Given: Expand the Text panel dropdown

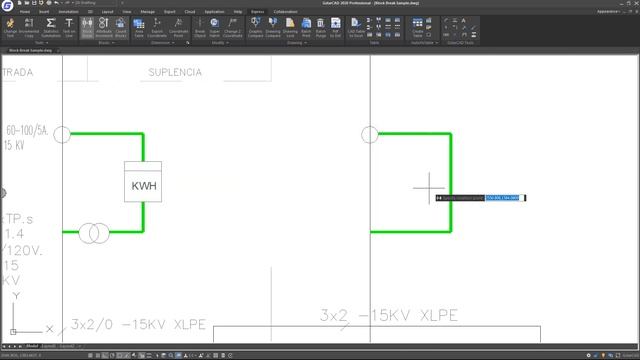Looking at the screenshot, I should coord(42,42).
